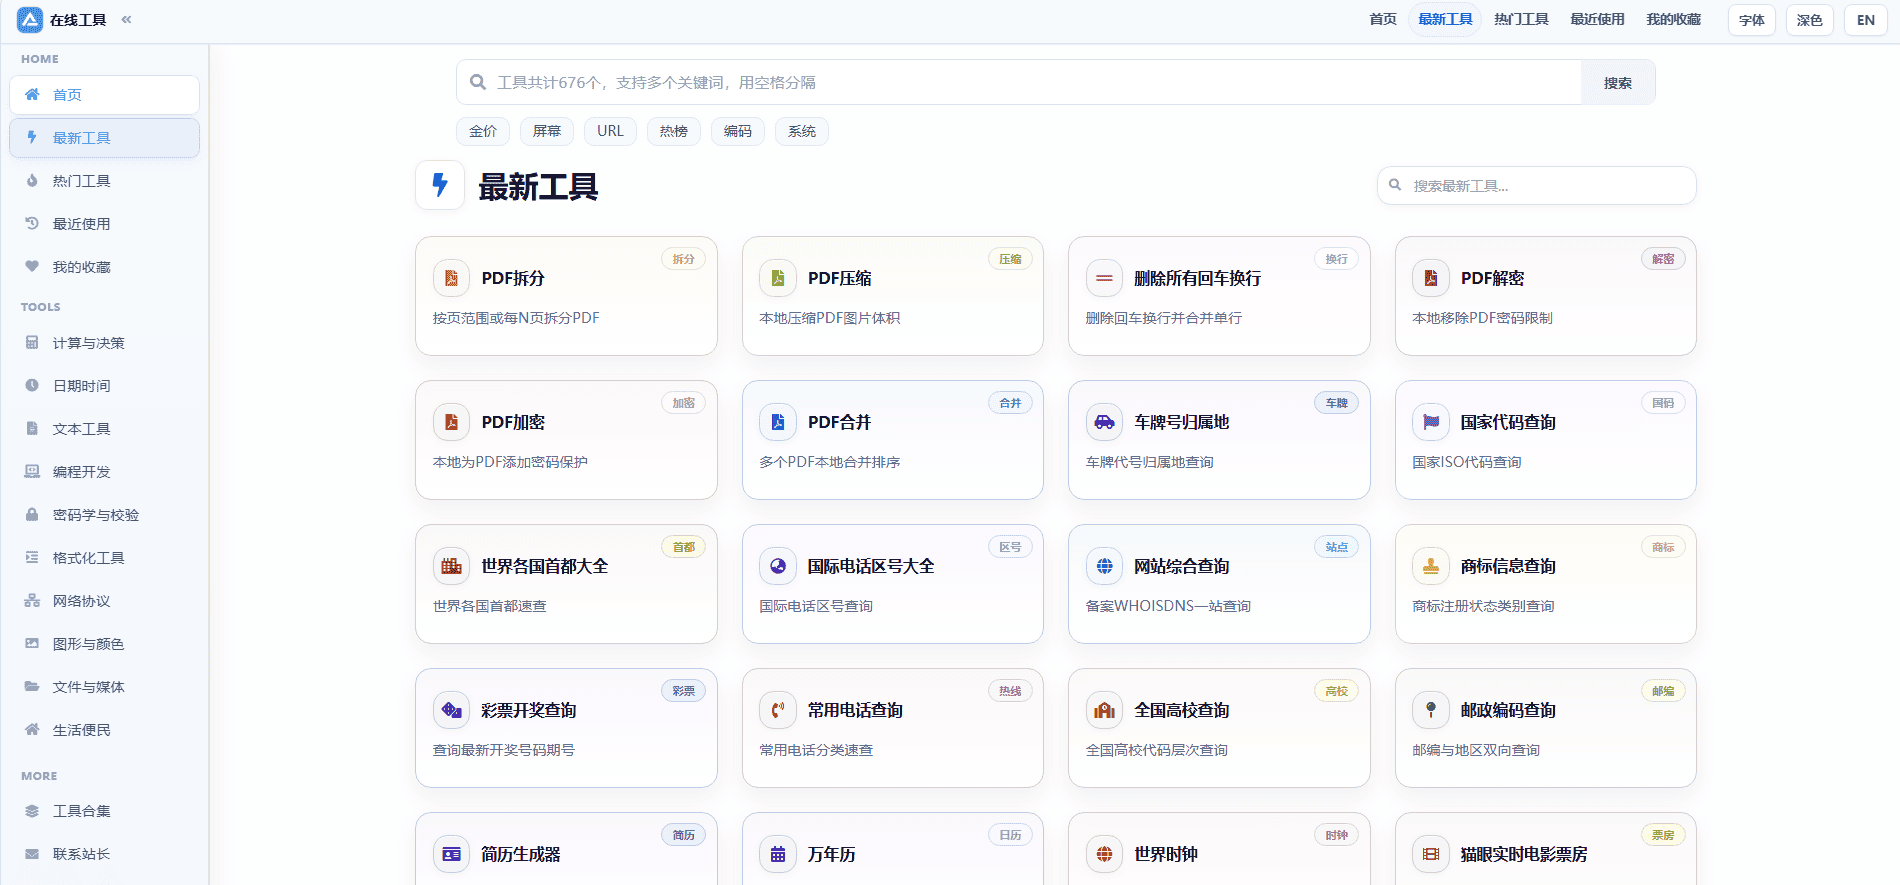Click the PDF拆分 card icon
The height and width of the screenshot is (885, 1900).
(451, 278)
